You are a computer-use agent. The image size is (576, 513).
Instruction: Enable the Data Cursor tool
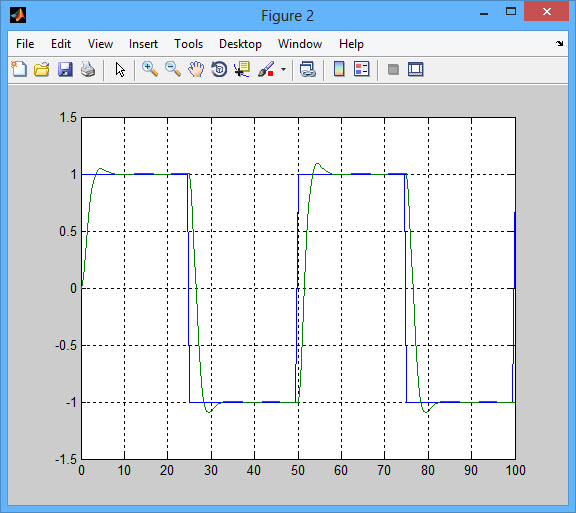coord(242,69)
